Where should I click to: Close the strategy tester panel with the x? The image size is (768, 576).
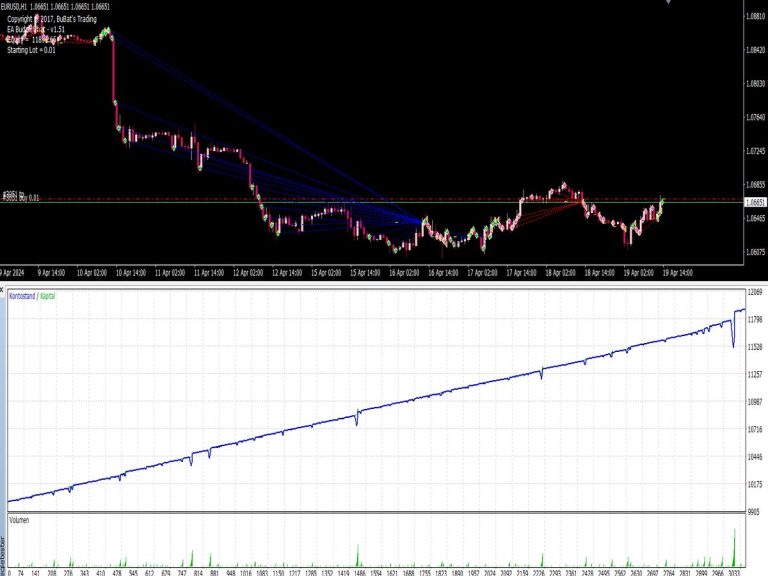coord(1,290)
